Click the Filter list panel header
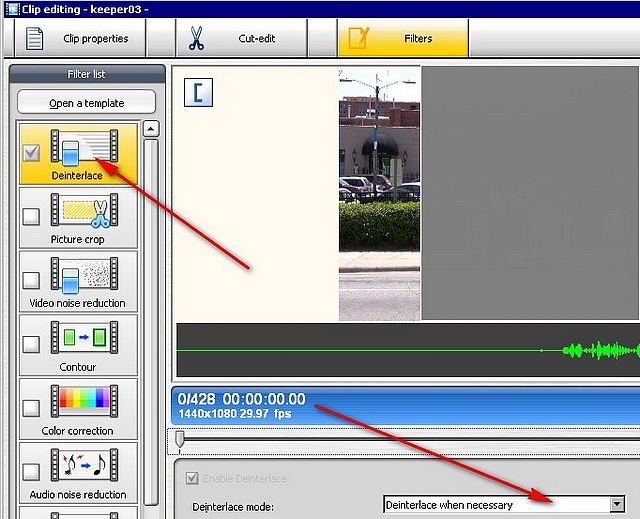Screen dimensions: 640x519 pyautogui.click(x=87, y=74)
